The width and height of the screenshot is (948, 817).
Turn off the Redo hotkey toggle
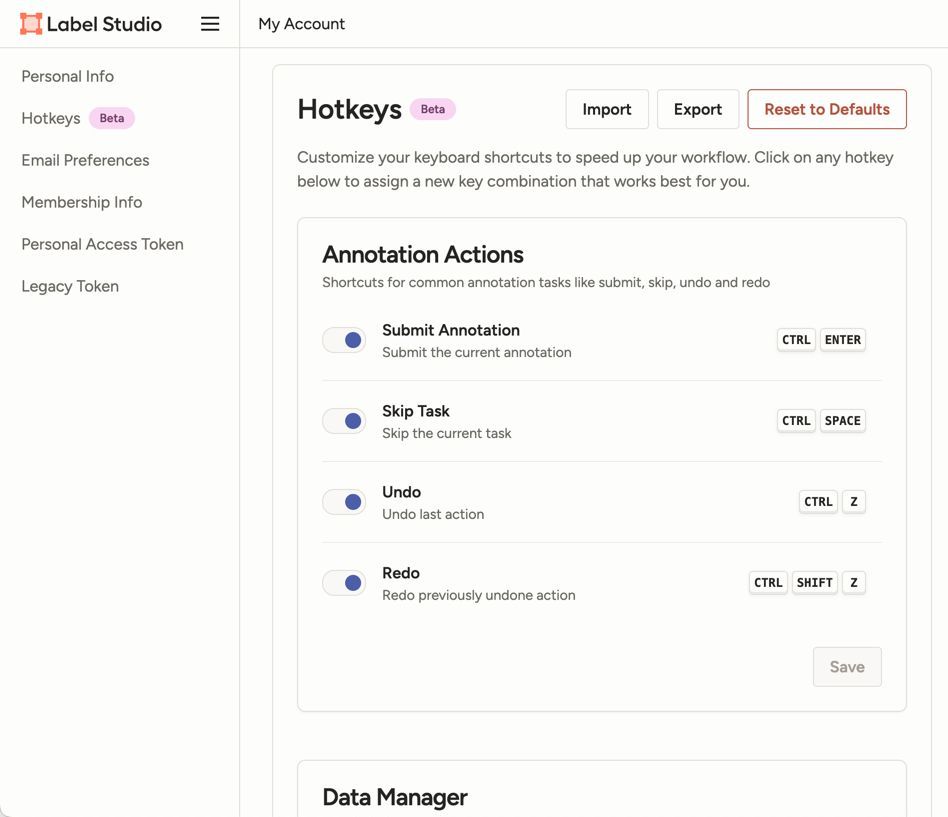[x=344, y=583]
